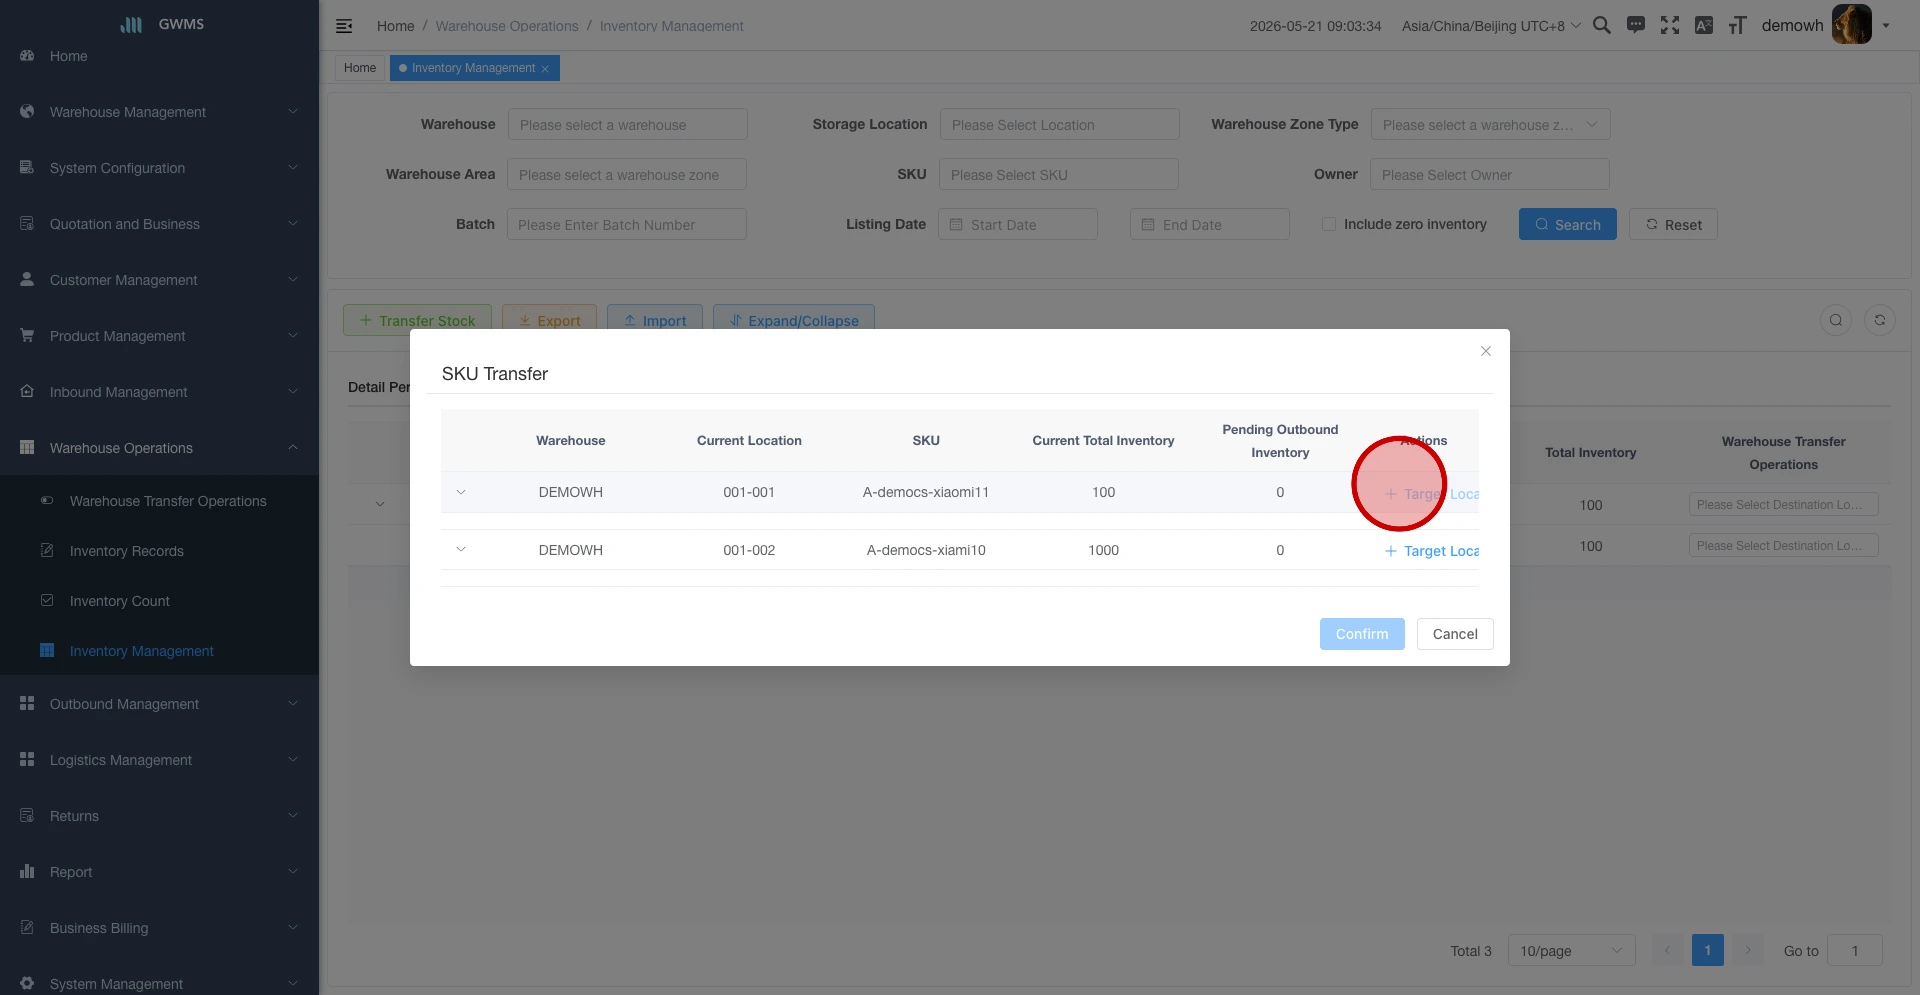Expand the Inbound Management sidebar menu
Viewport: 1920px width, 995px height.
pos(160,392)
